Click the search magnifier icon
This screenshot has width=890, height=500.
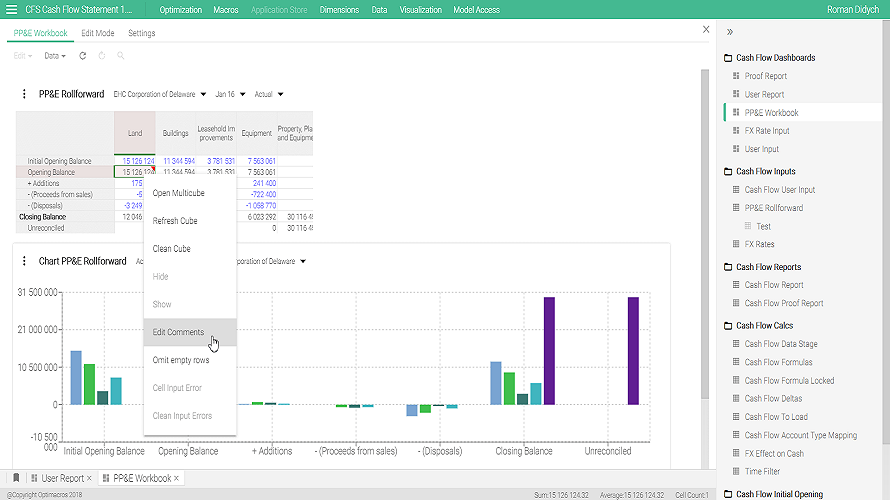click(x=120, y=56)
